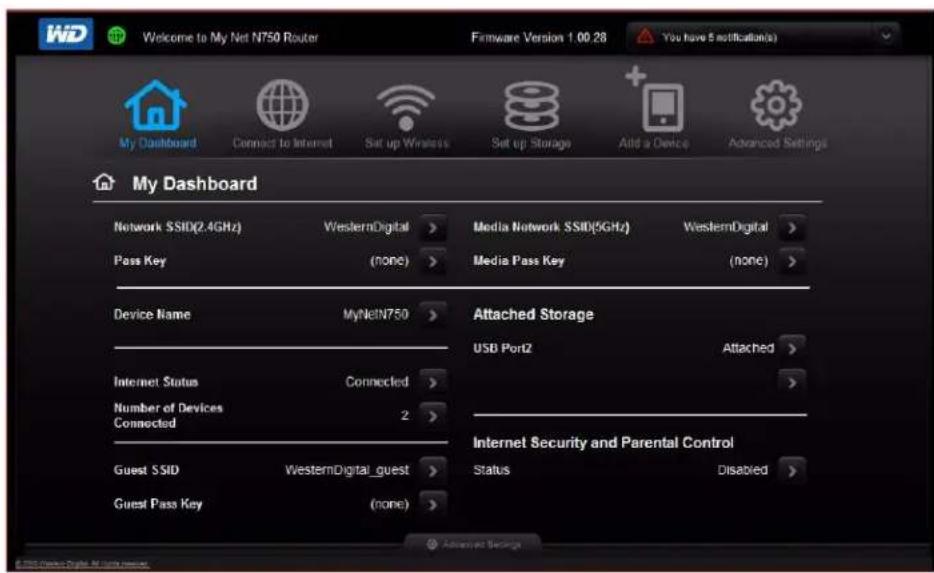934x573 pixels.
Task: Open Pass Key arrow
Action: (x=433, y=261)
